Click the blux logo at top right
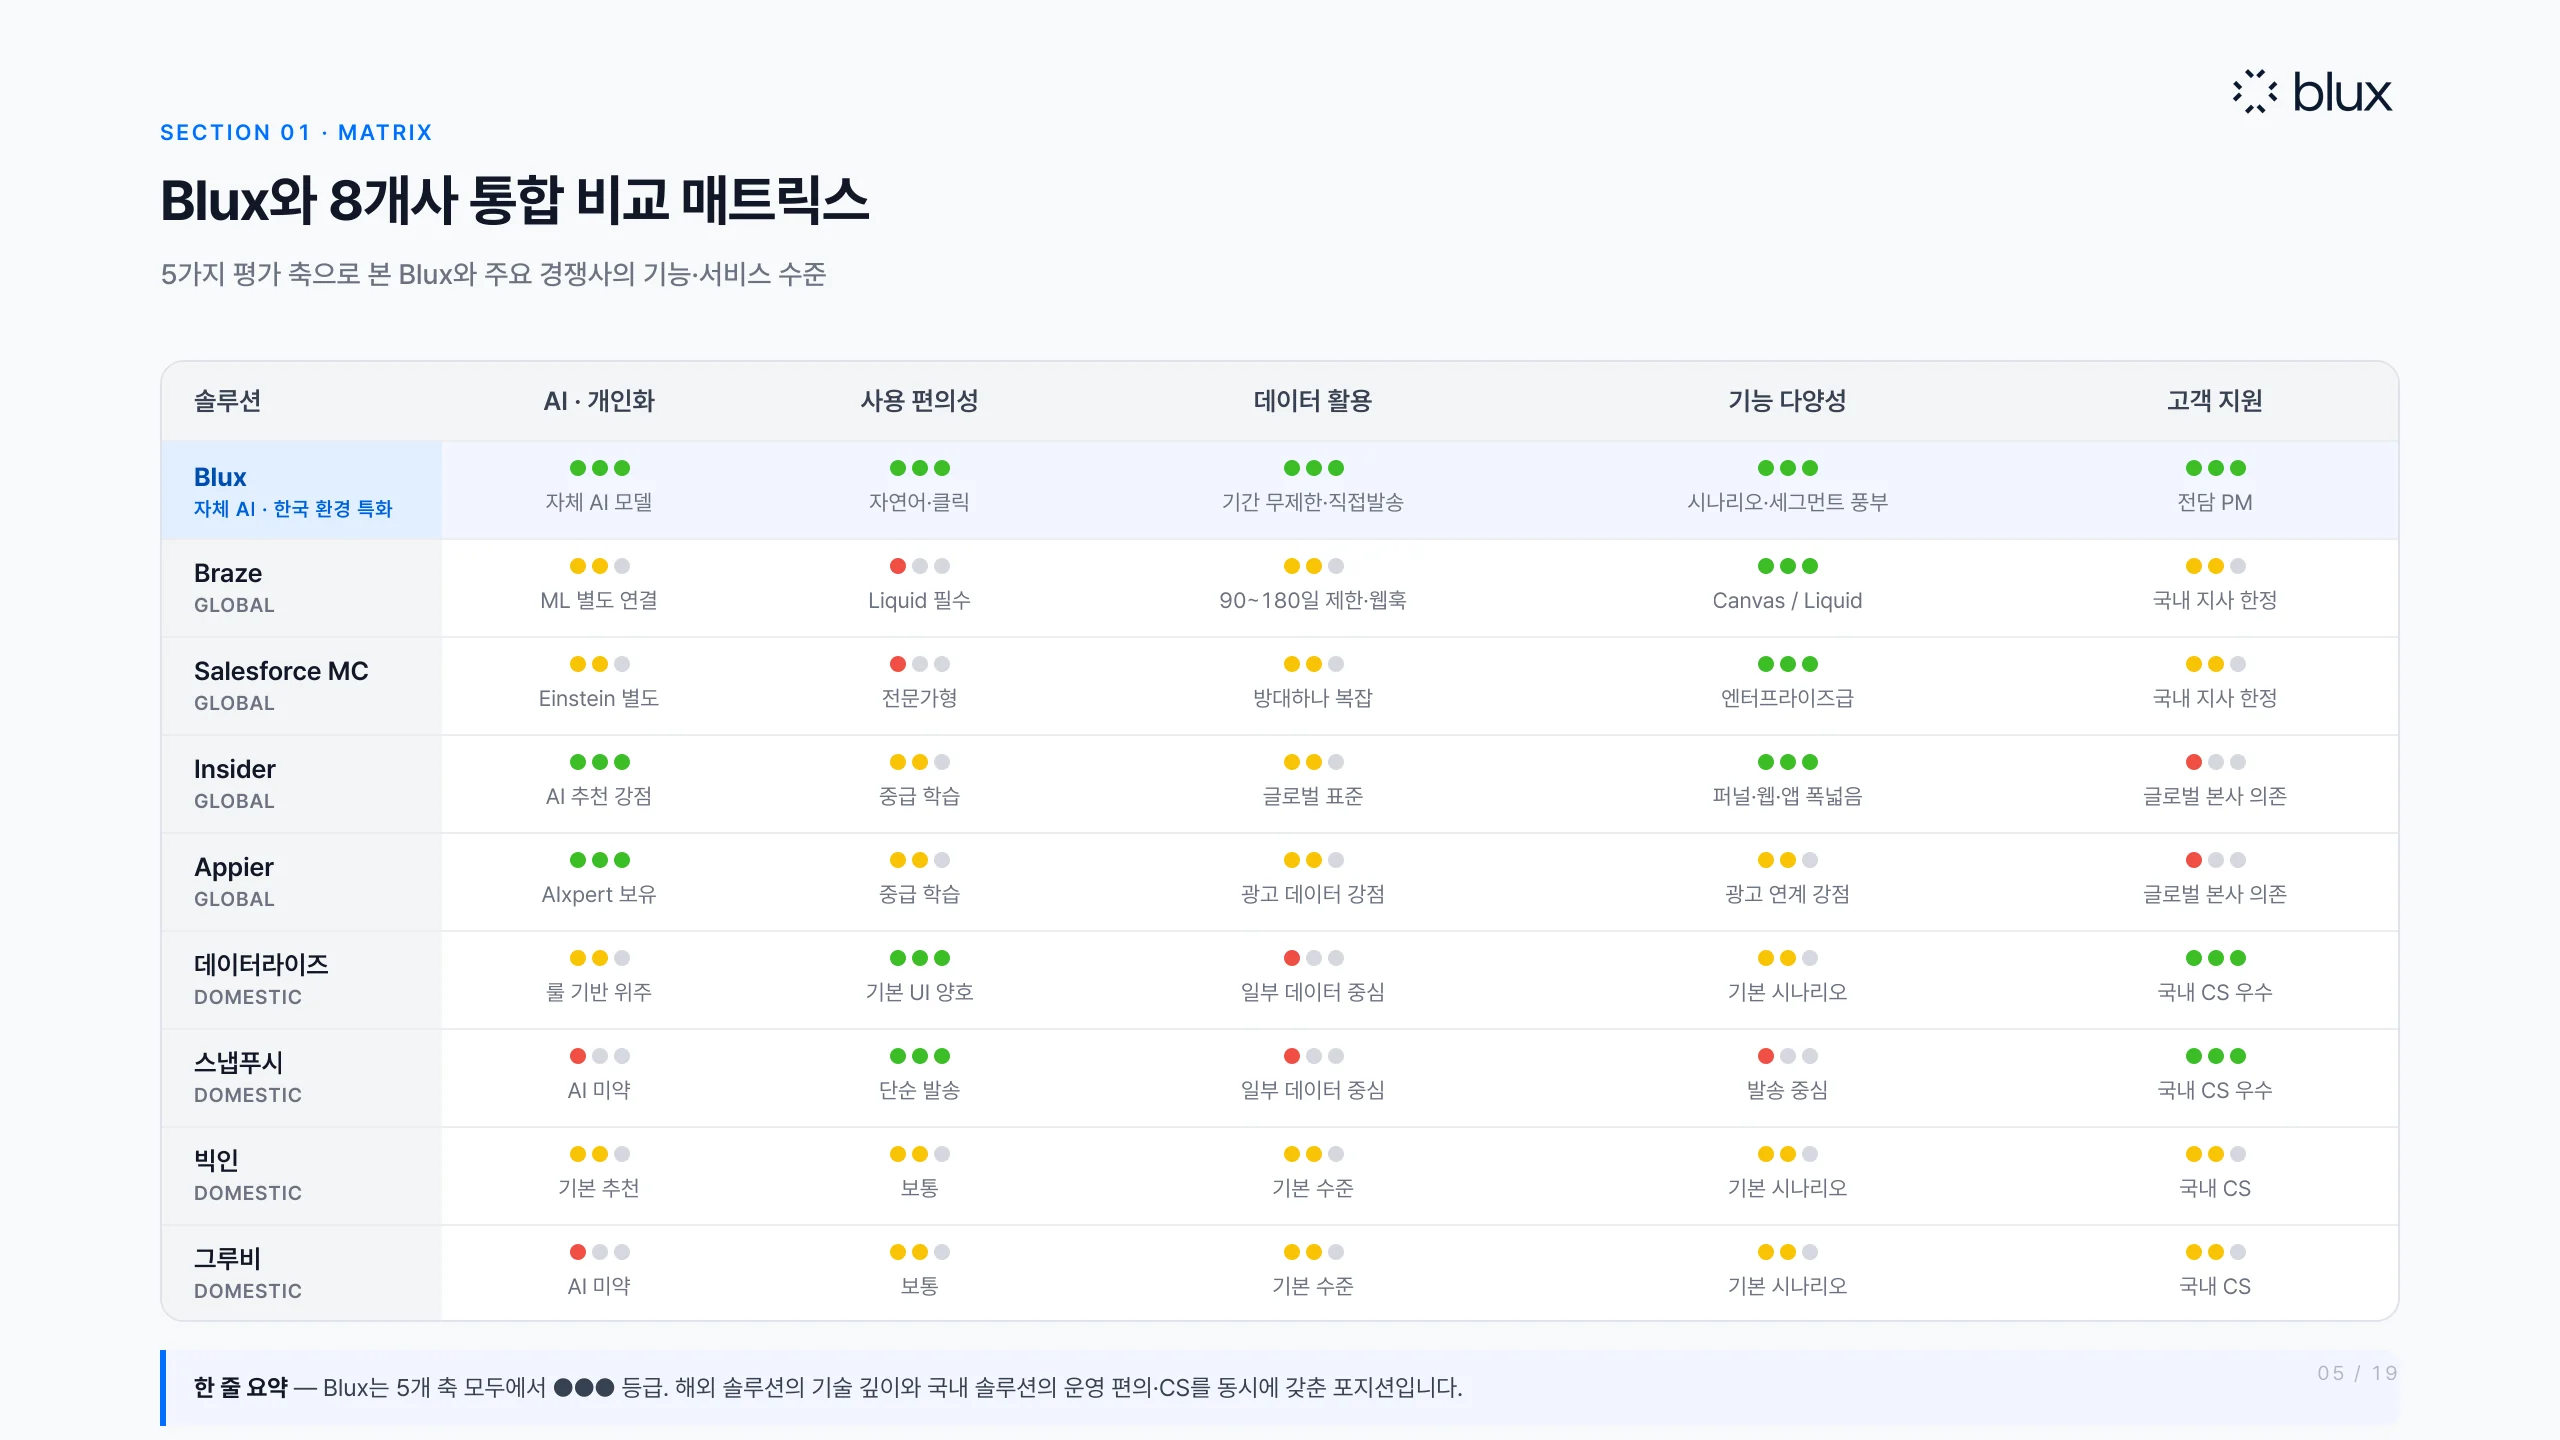The width and height of the screenshot is (2560, 1440). click(2312, 92)
